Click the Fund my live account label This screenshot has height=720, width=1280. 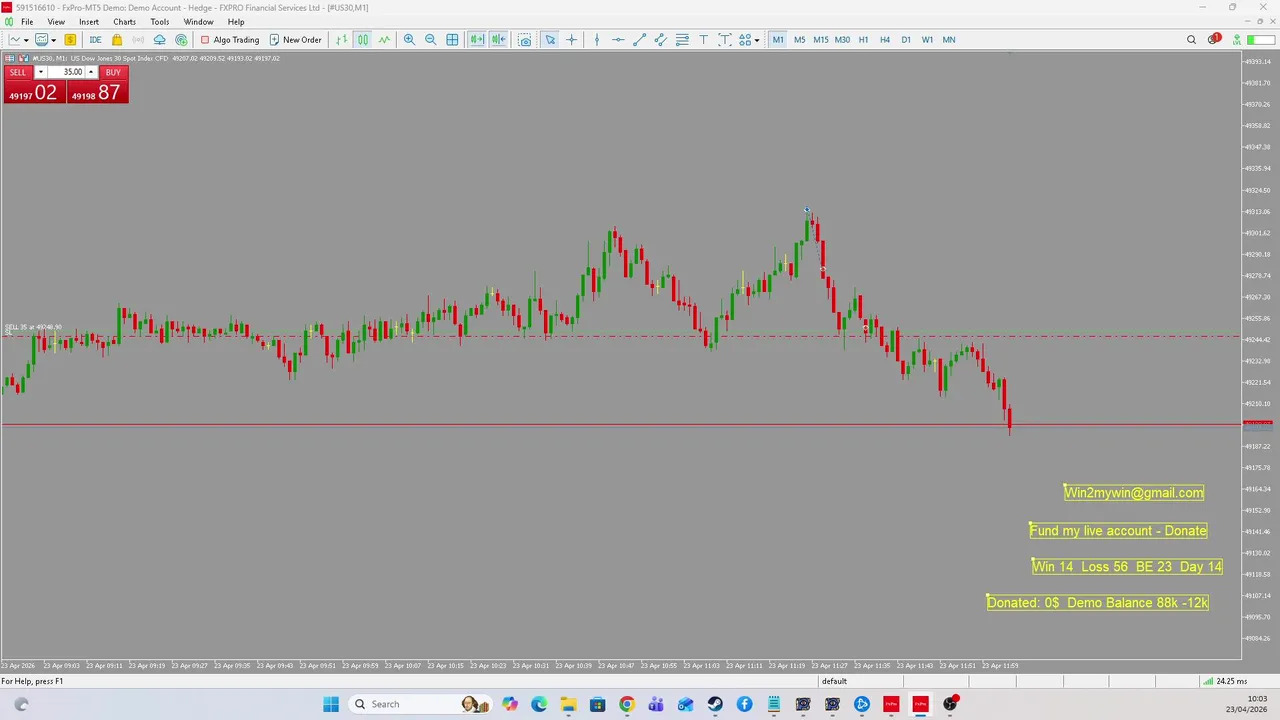[1118, 531]
